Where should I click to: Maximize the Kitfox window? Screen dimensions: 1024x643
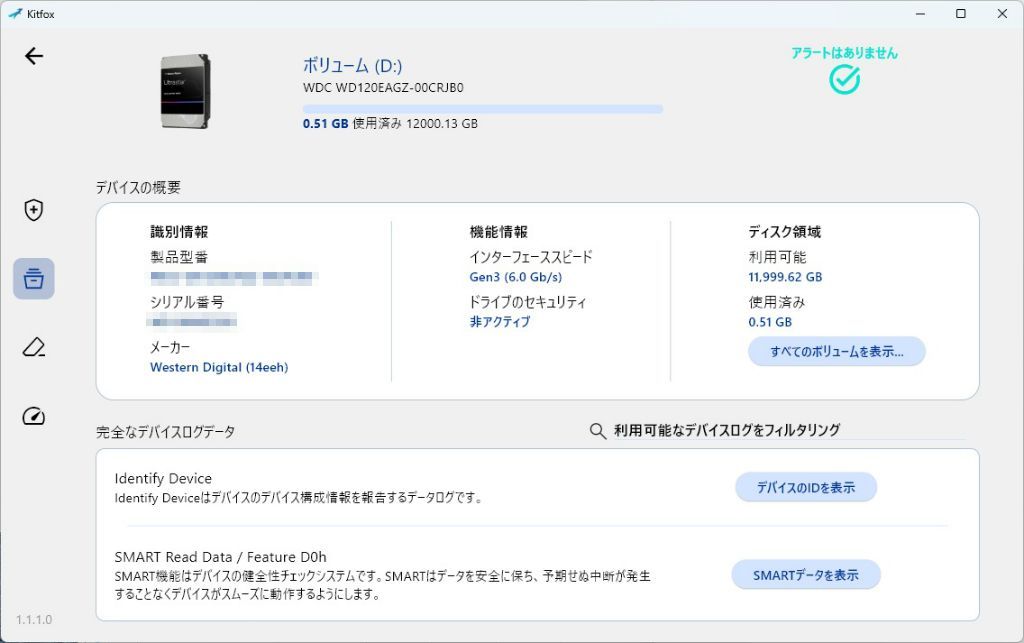[961, 14]
